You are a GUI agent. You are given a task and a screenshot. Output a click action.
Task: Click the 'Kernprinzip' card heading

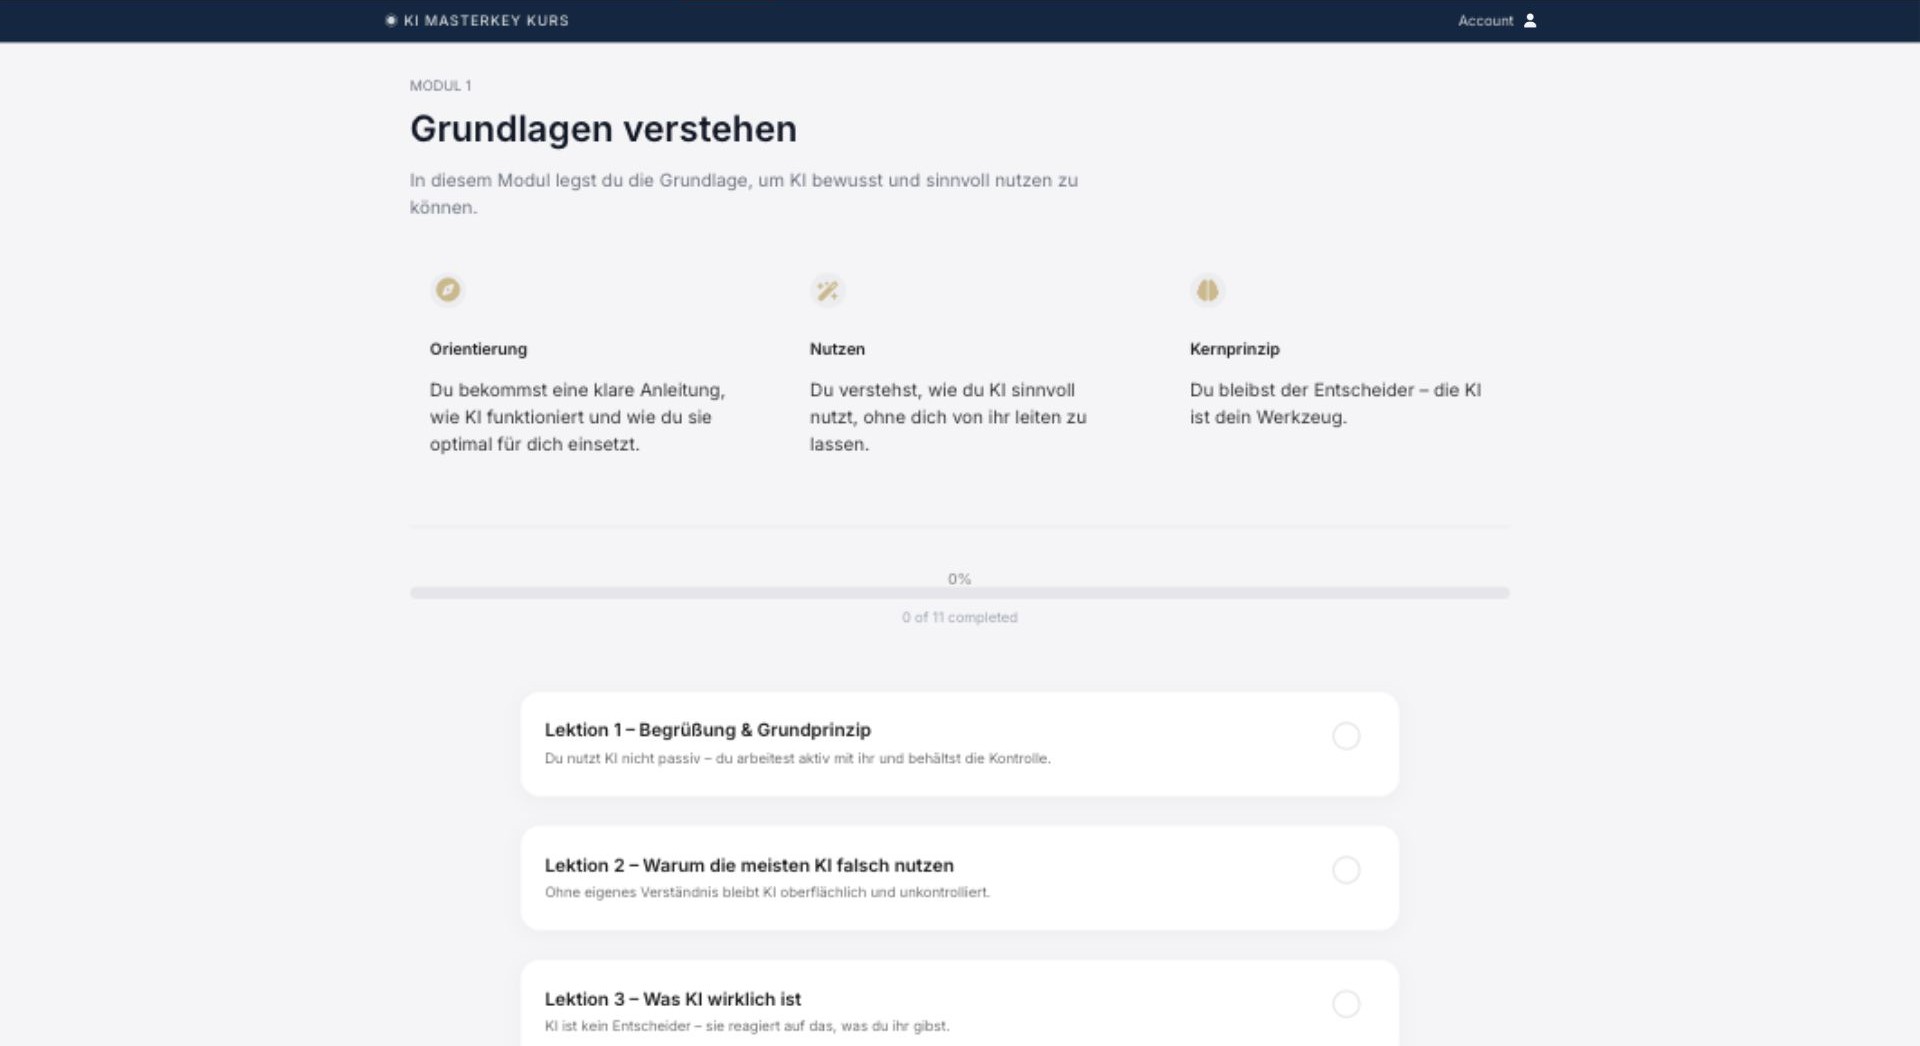click(x=1234, y=349)
